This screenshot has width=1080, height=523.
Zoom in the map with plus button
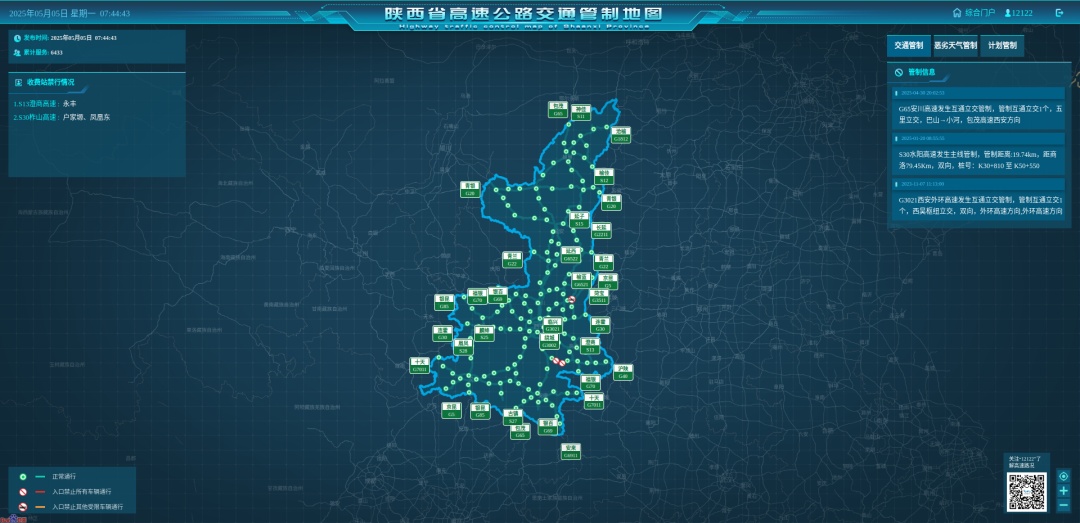coord(1063,491)
